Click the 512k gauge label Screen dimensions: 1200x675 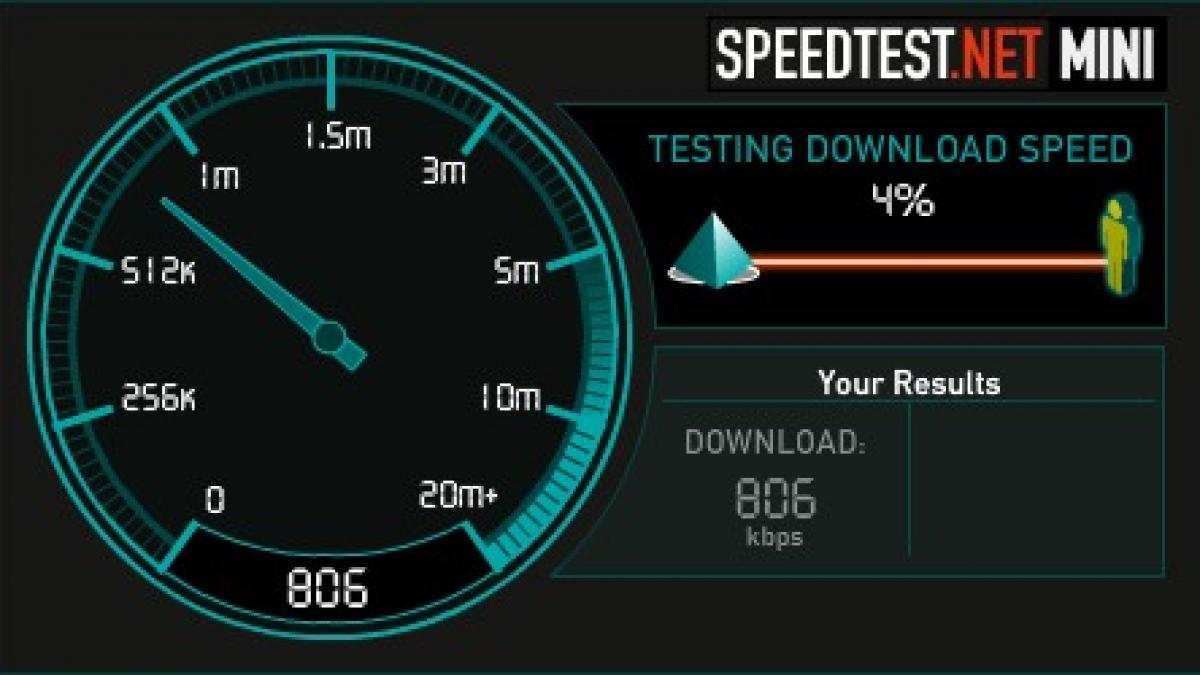point(157,271)
